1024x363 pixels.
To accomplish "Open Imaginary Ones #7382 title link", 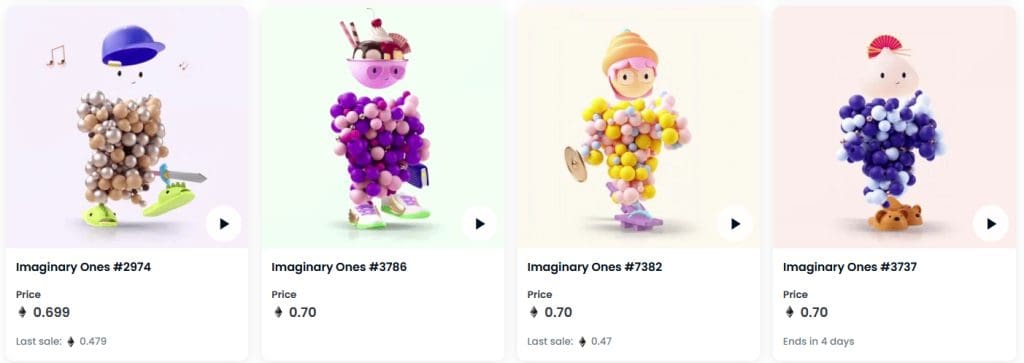I will pos(594,267).
